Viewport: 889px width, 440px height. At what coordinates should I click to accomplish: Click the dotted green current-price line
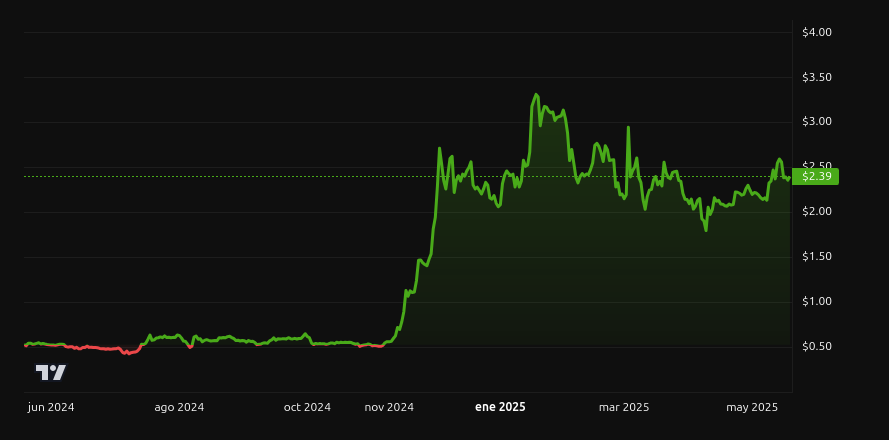coord(408,176)
